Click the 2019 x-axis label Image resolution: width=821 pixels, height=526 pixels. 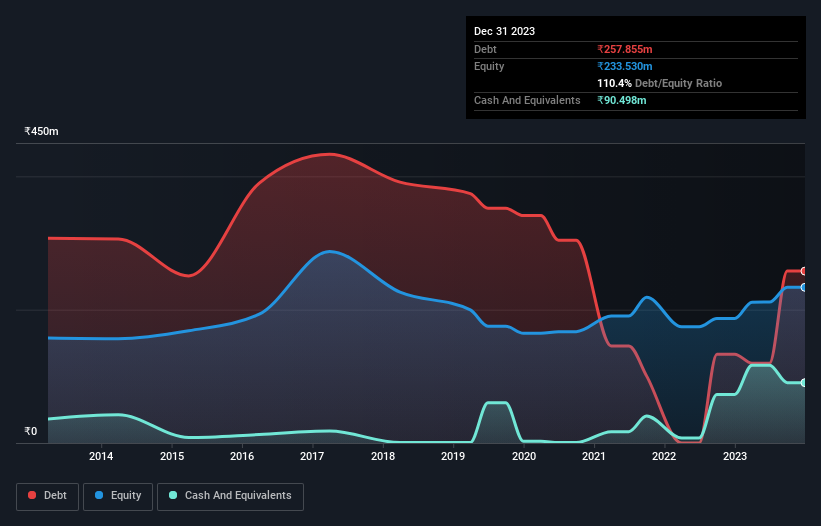coord(453,456)
